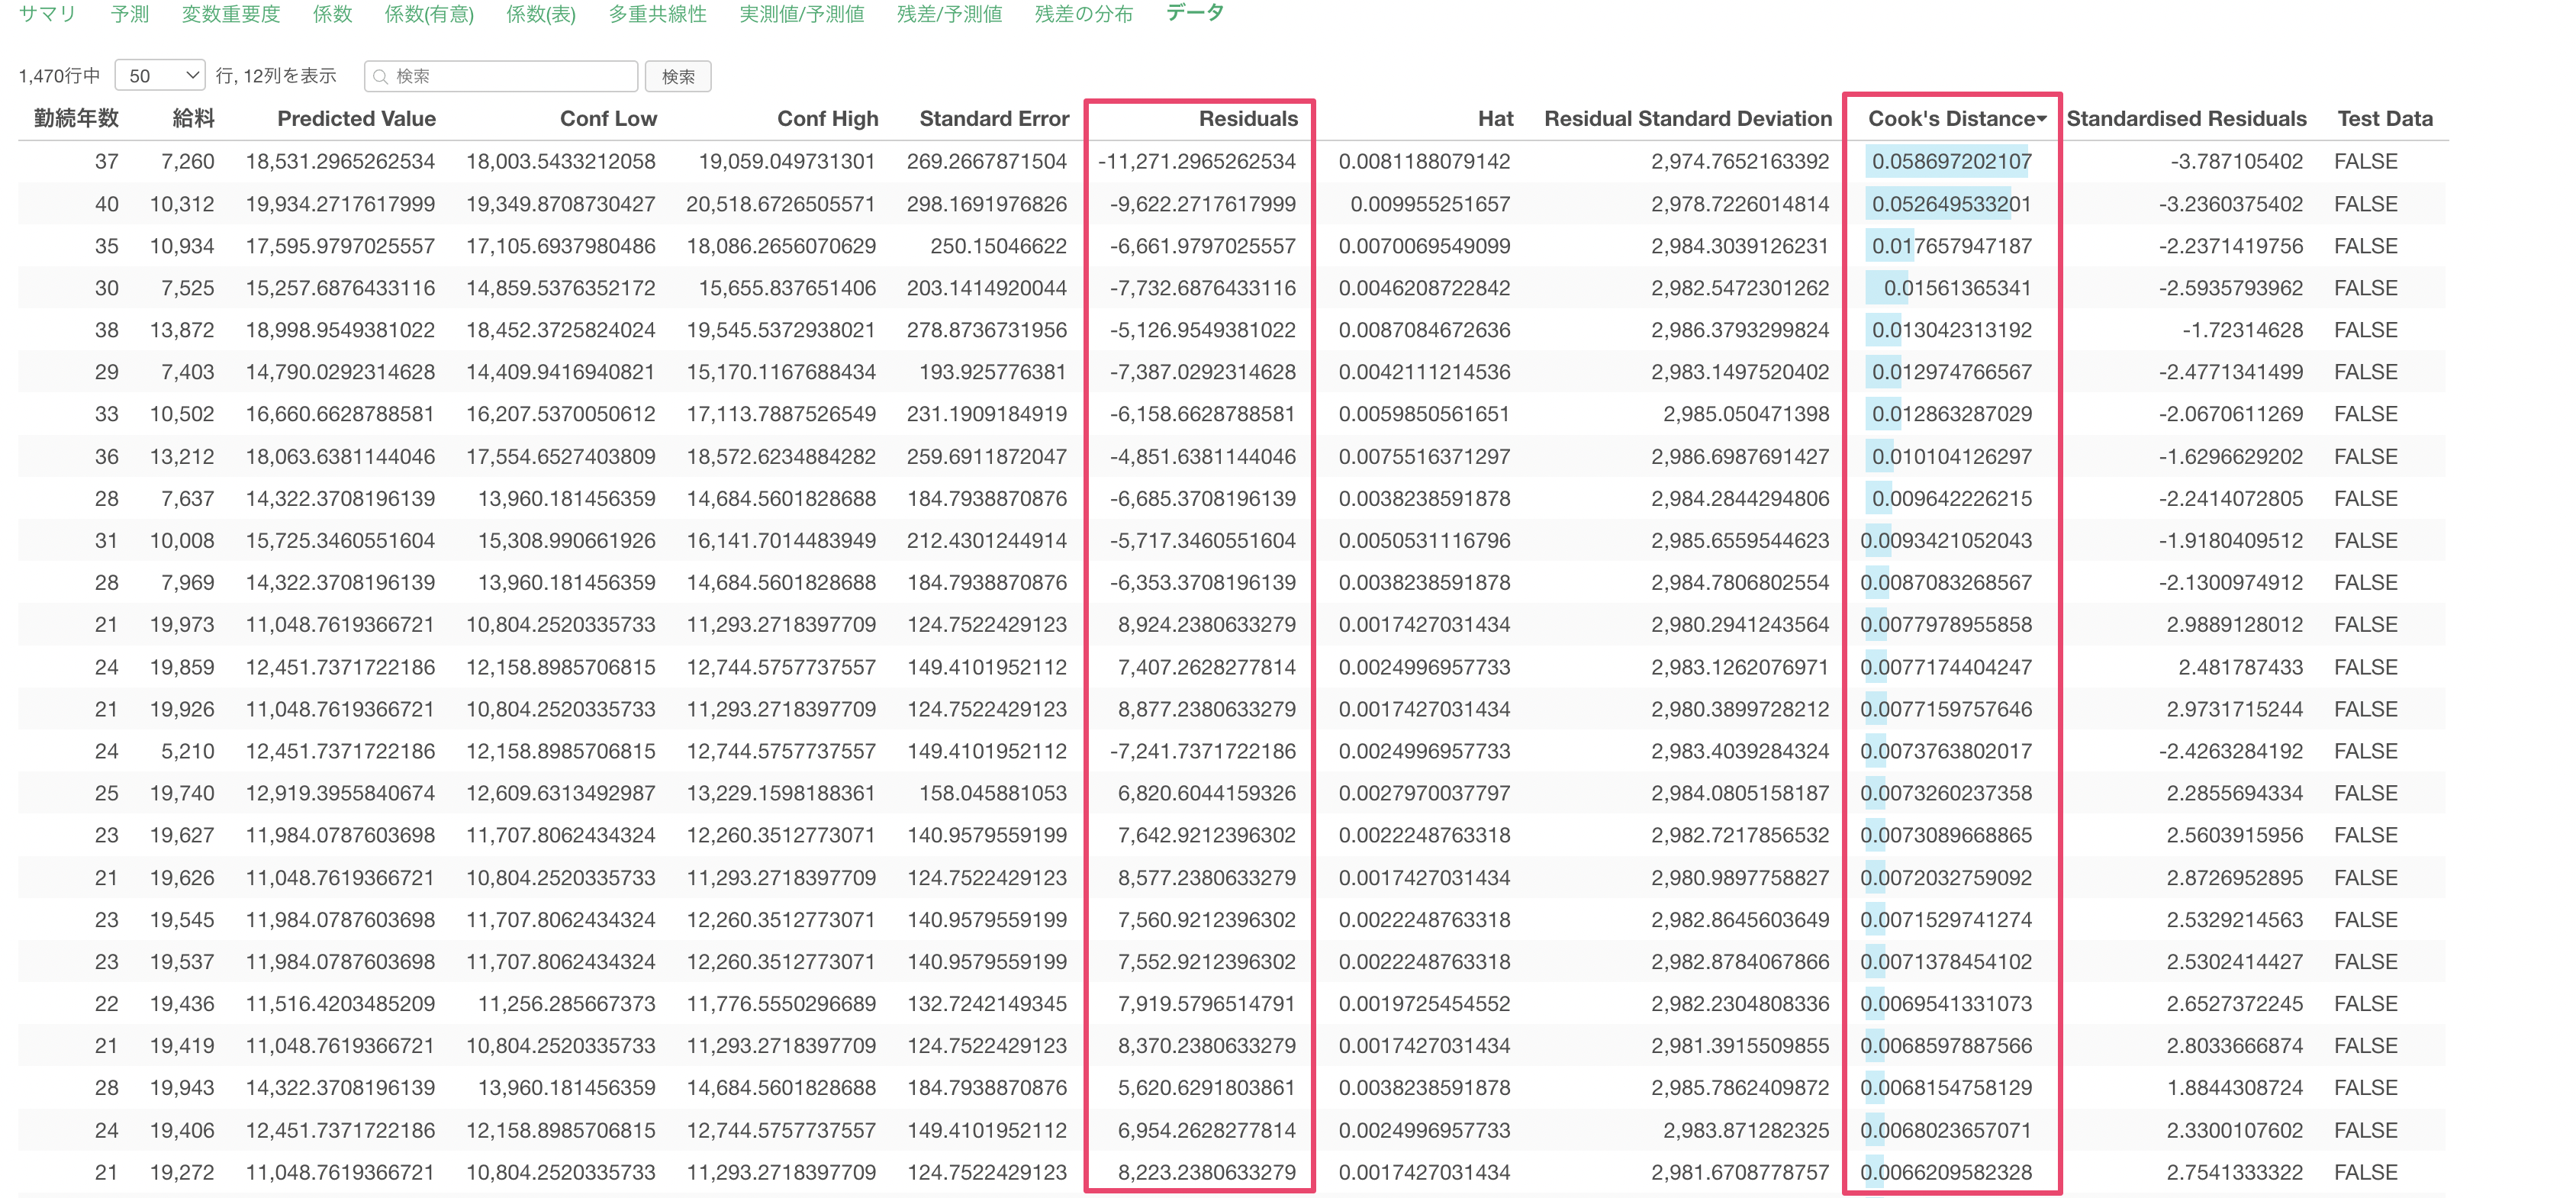
Task: Select residual value -7,241.7371722186
Action: [1202, 751]
